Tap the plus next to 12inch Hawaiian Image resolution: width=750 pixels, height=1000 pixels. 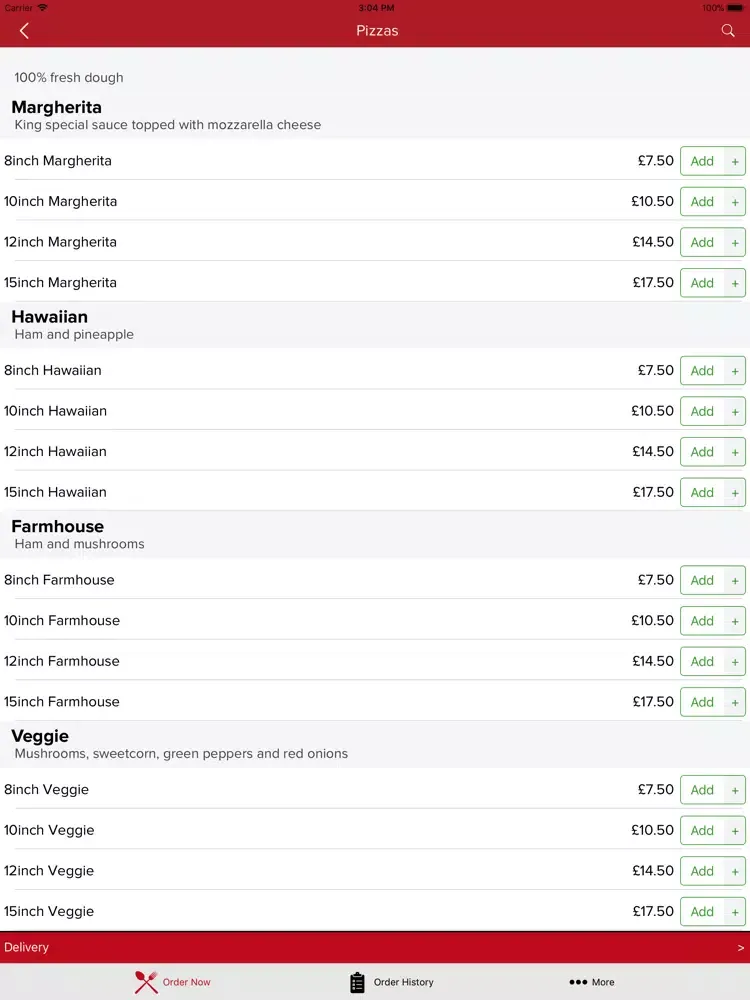735,452
